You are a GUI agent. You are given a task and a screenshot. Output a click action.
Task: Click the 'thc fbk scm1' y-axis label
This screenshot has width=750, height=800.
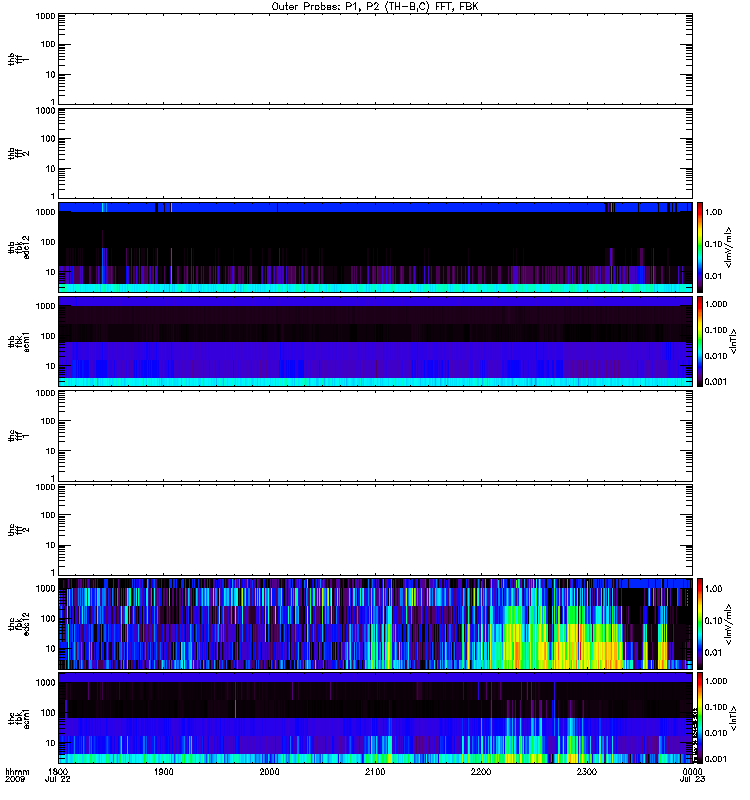pyautogui.click(x=19, y=718)
